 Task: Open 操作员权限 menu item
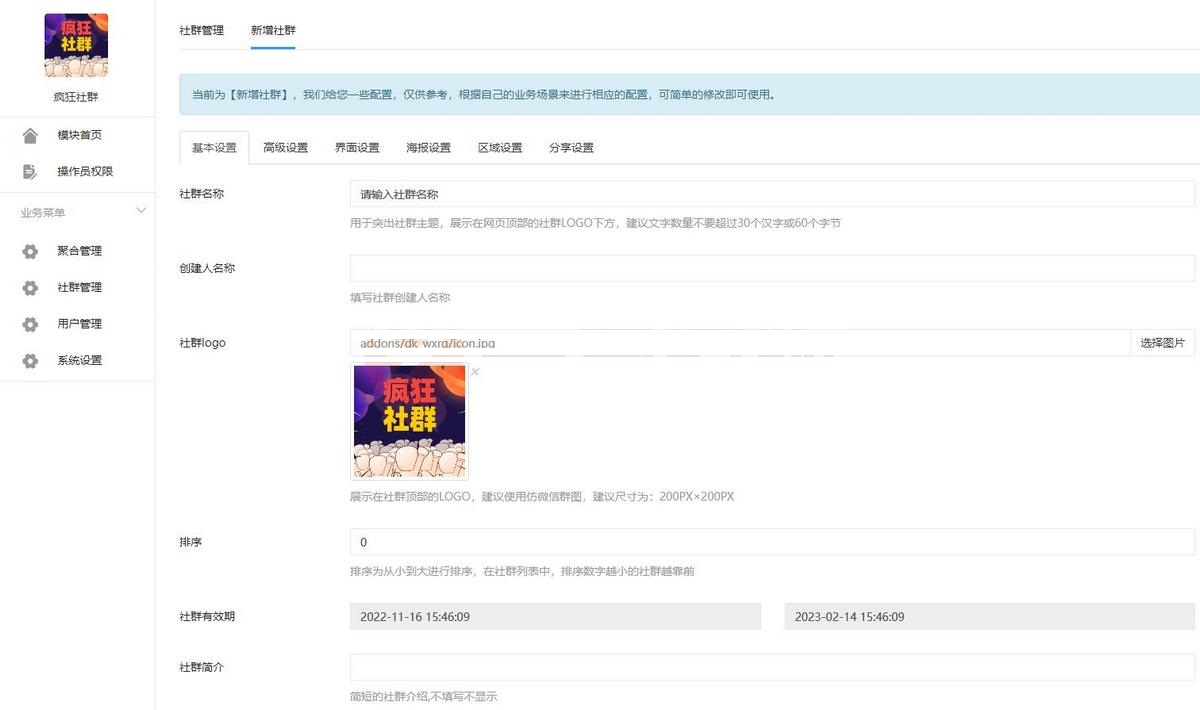coord(85,171)
